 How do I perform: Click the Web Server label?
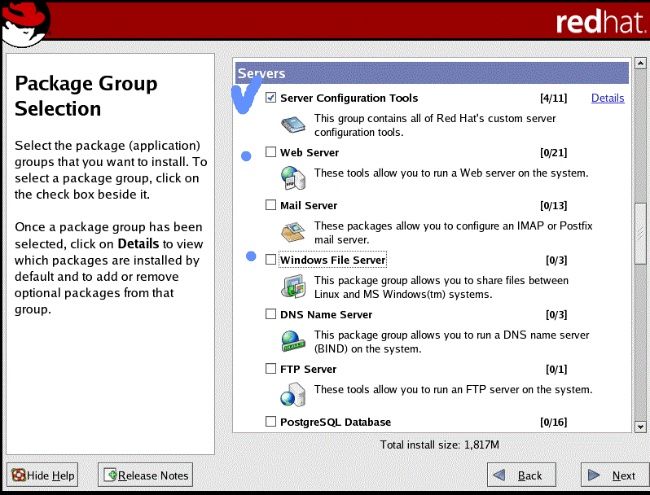pyautogui.click(x=309, y=153)
